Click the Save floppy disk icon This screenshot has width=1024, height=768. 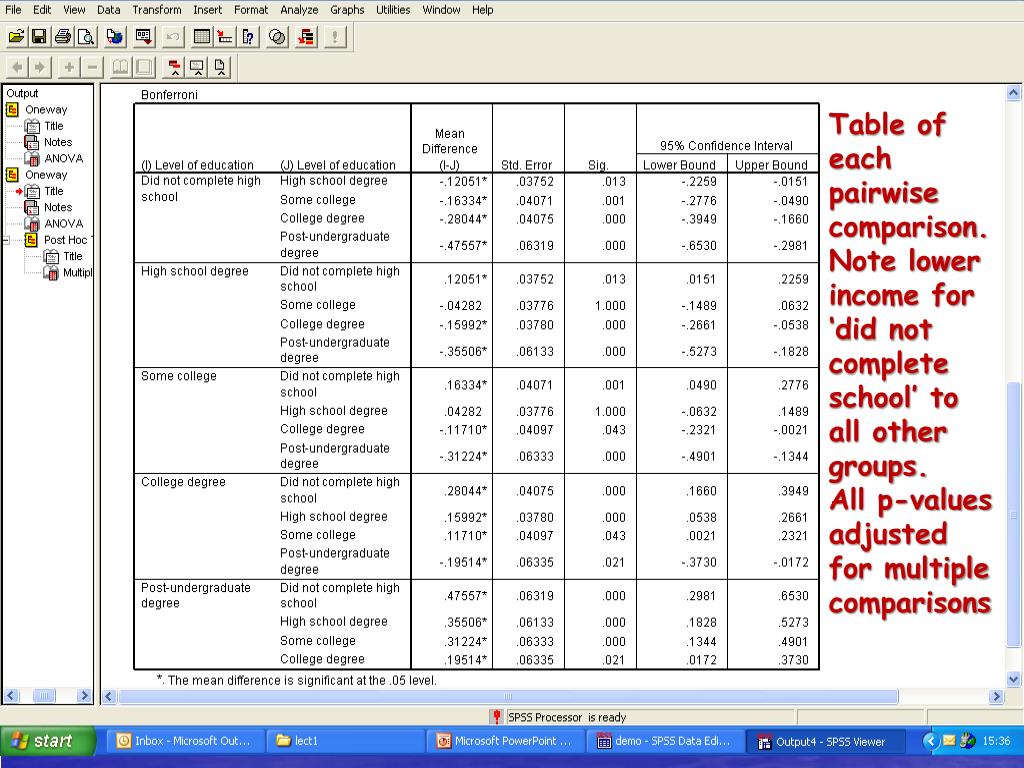(39, 37)
